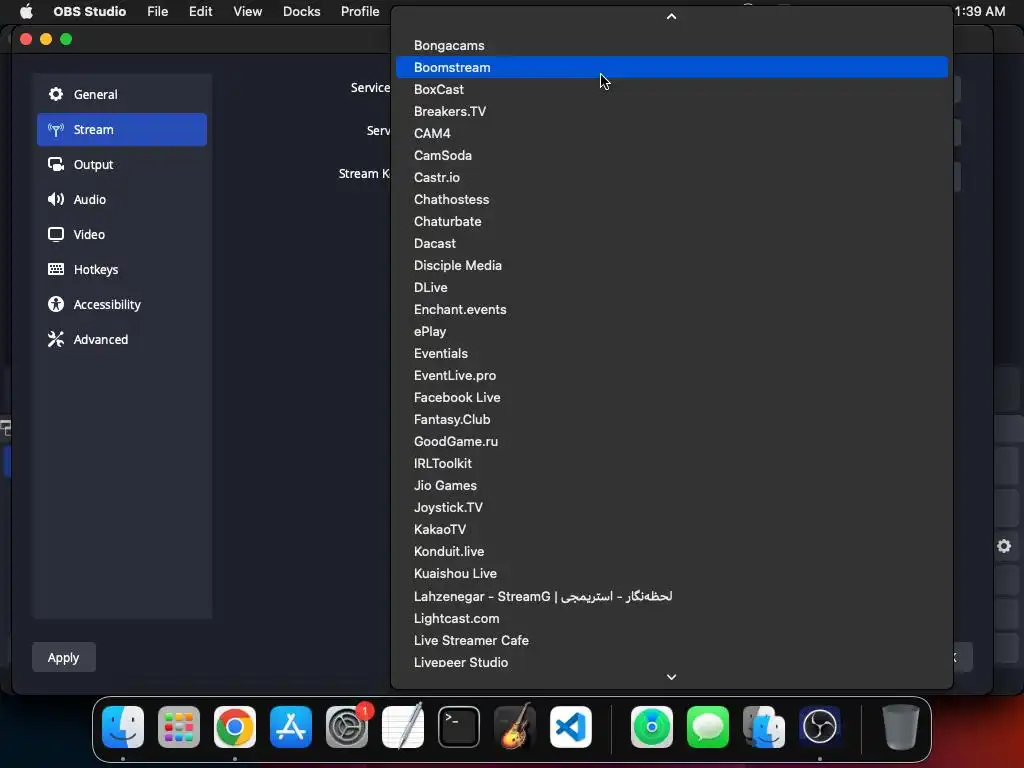Open the Hotkeys settings section
Viewport: 1024px width, 768px height.
(x=121, y=270)
